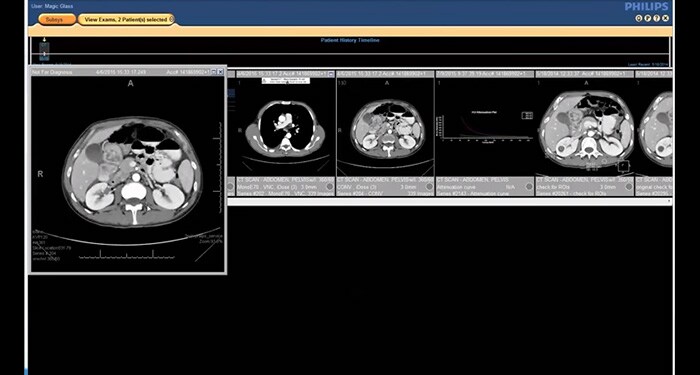Click the first round icon under the Philips logo
700x375 pixels.
pyautogui.click(x=639, y=18)
